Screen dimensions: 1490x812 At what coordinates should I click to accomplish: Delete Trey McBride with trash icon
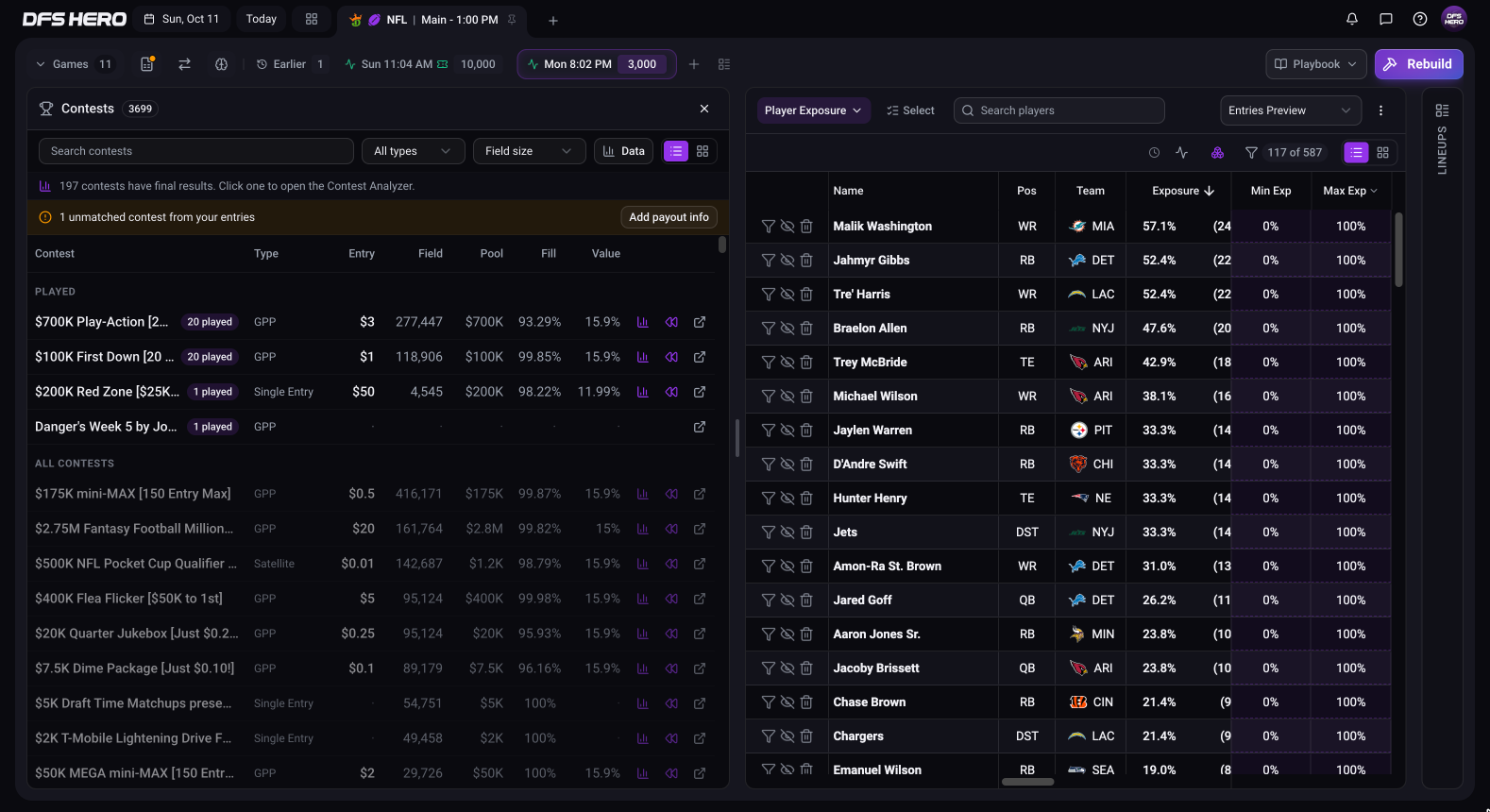[806, 362]
